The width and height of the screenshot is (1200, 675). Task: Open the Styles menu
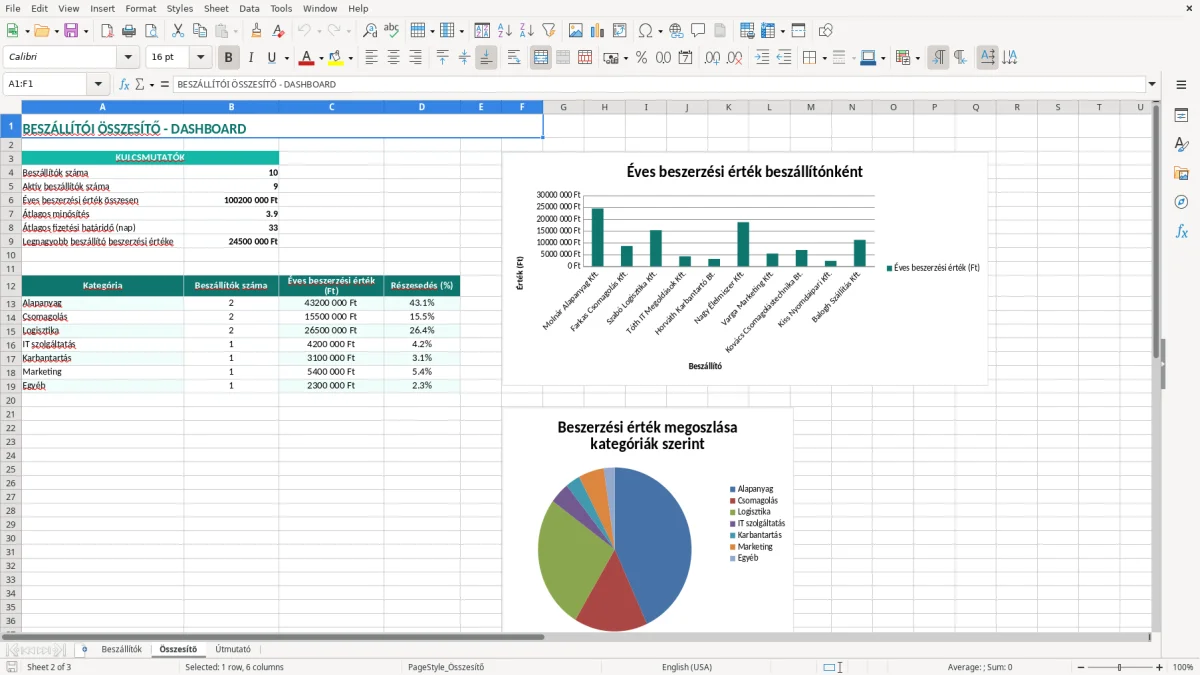180,8
